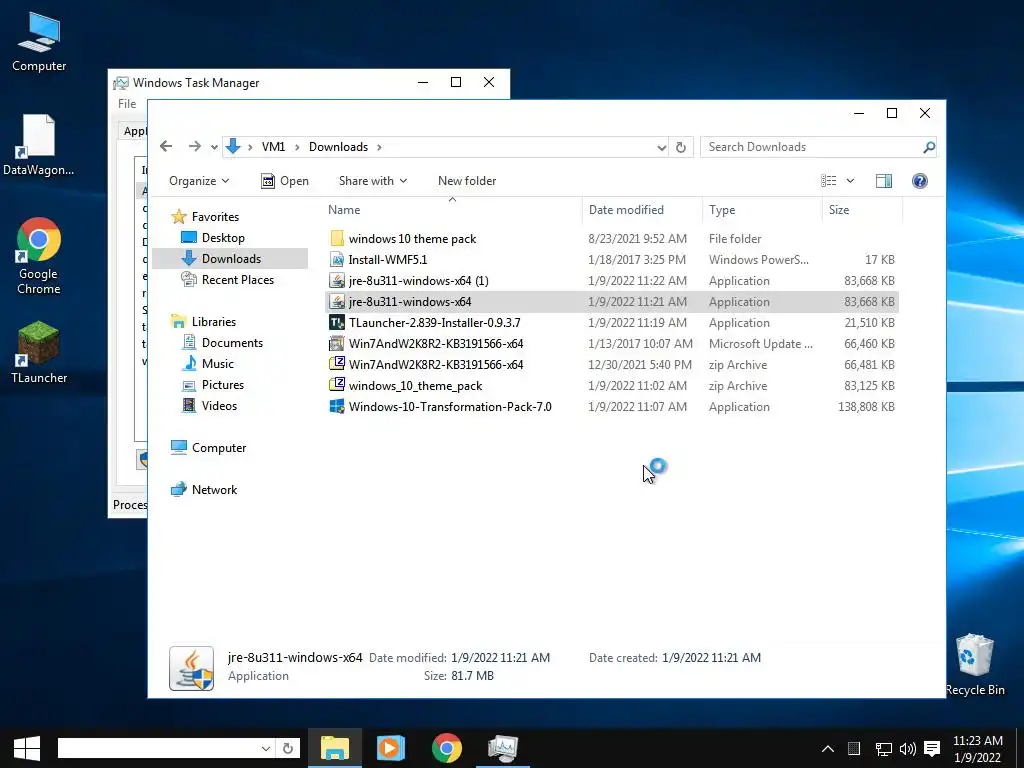Screen dimensions: 1024x768
Task: Launch Google Chrome from the desktop
Action: [x=39, y=255]
